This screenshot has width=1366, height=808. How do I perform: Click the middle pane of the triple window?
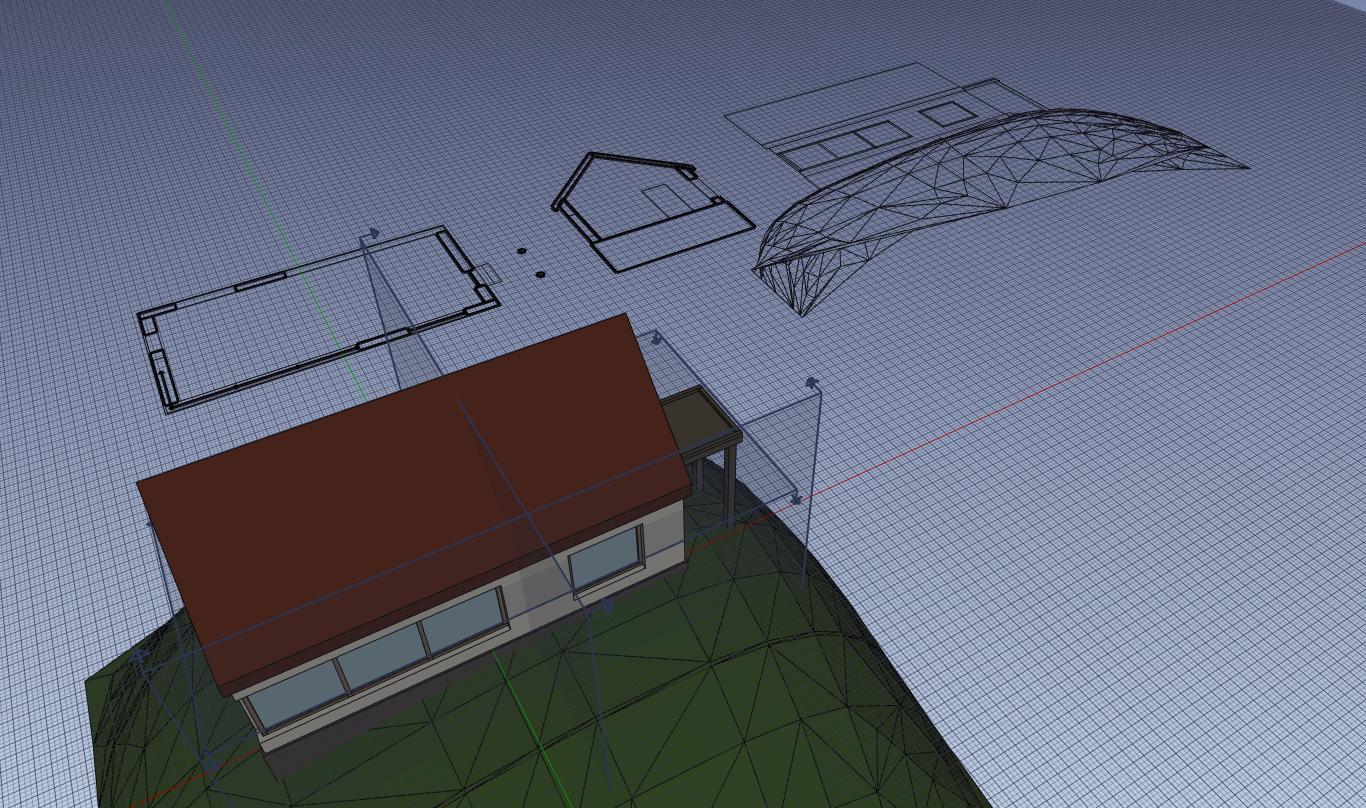(x=383, y=655)
